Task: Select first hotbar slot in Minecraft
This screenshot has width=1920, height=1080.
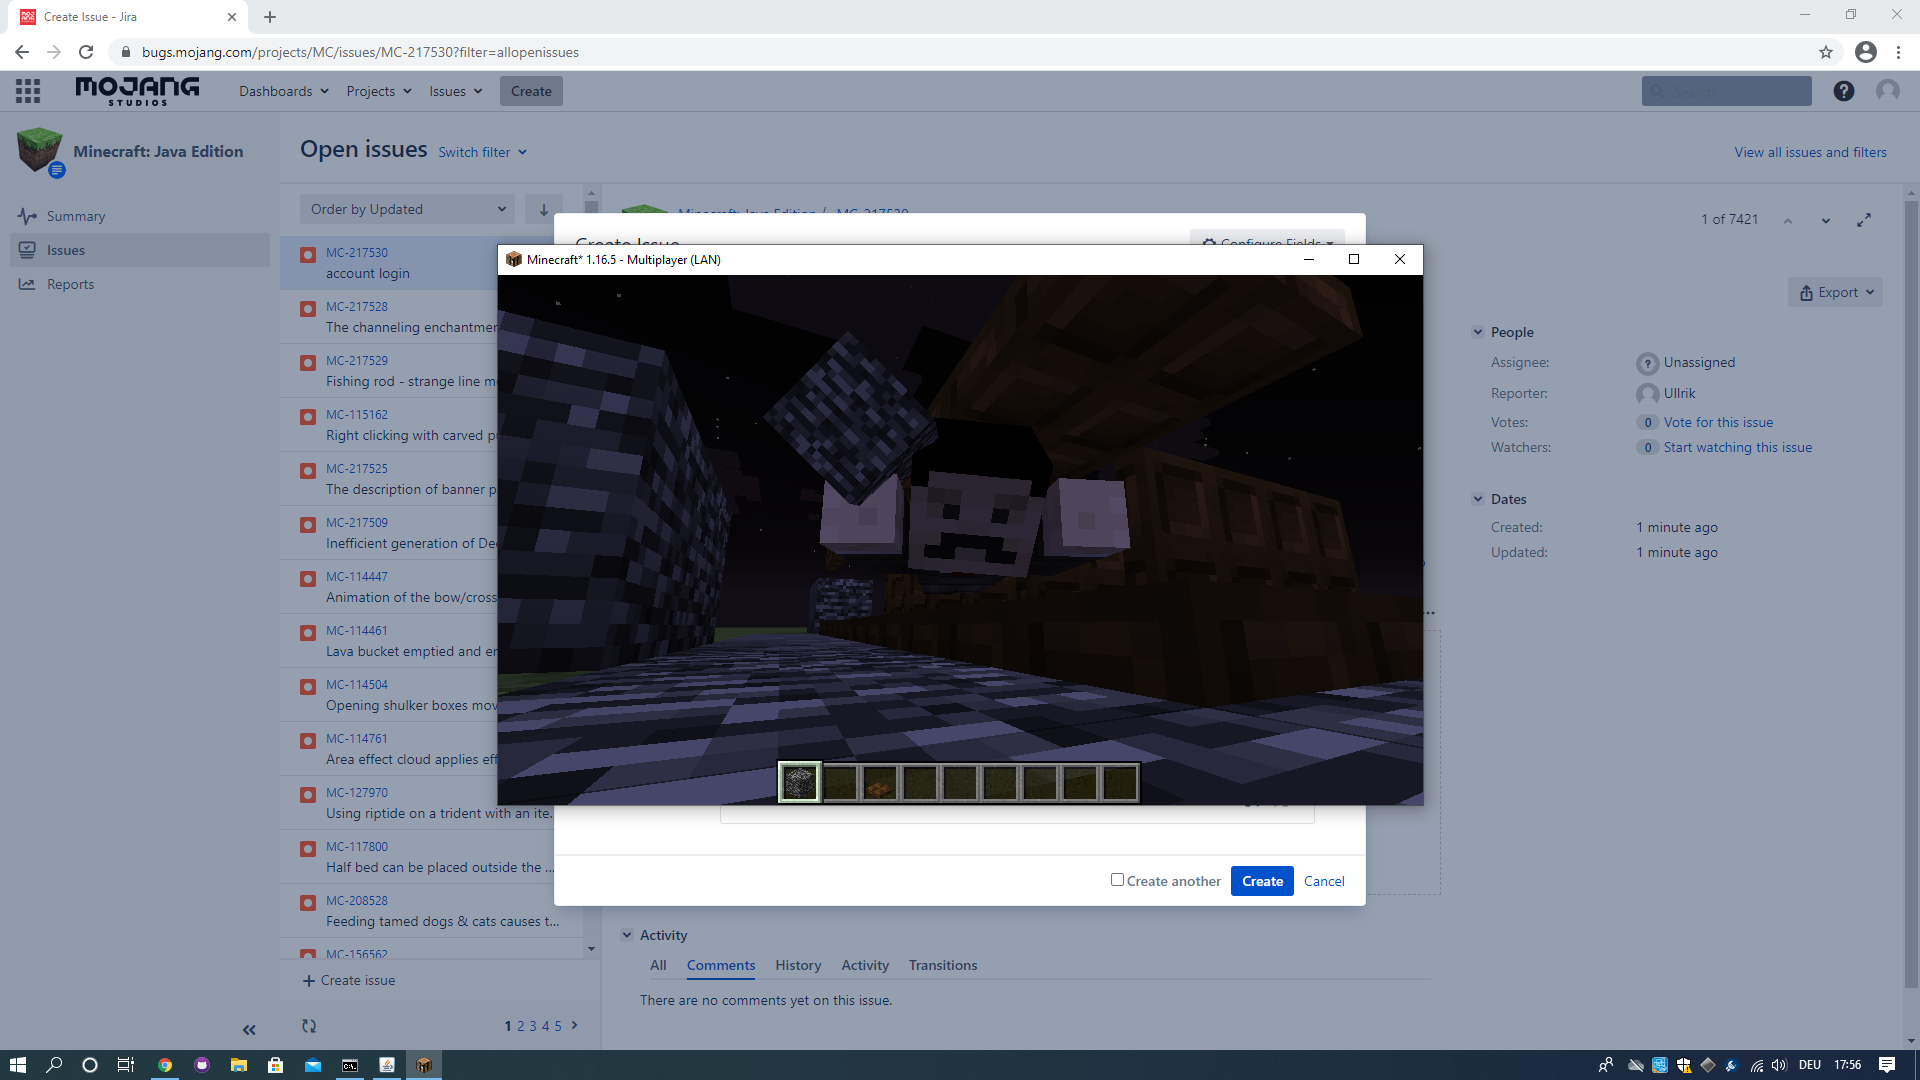Action: click(x=800, y=782)
